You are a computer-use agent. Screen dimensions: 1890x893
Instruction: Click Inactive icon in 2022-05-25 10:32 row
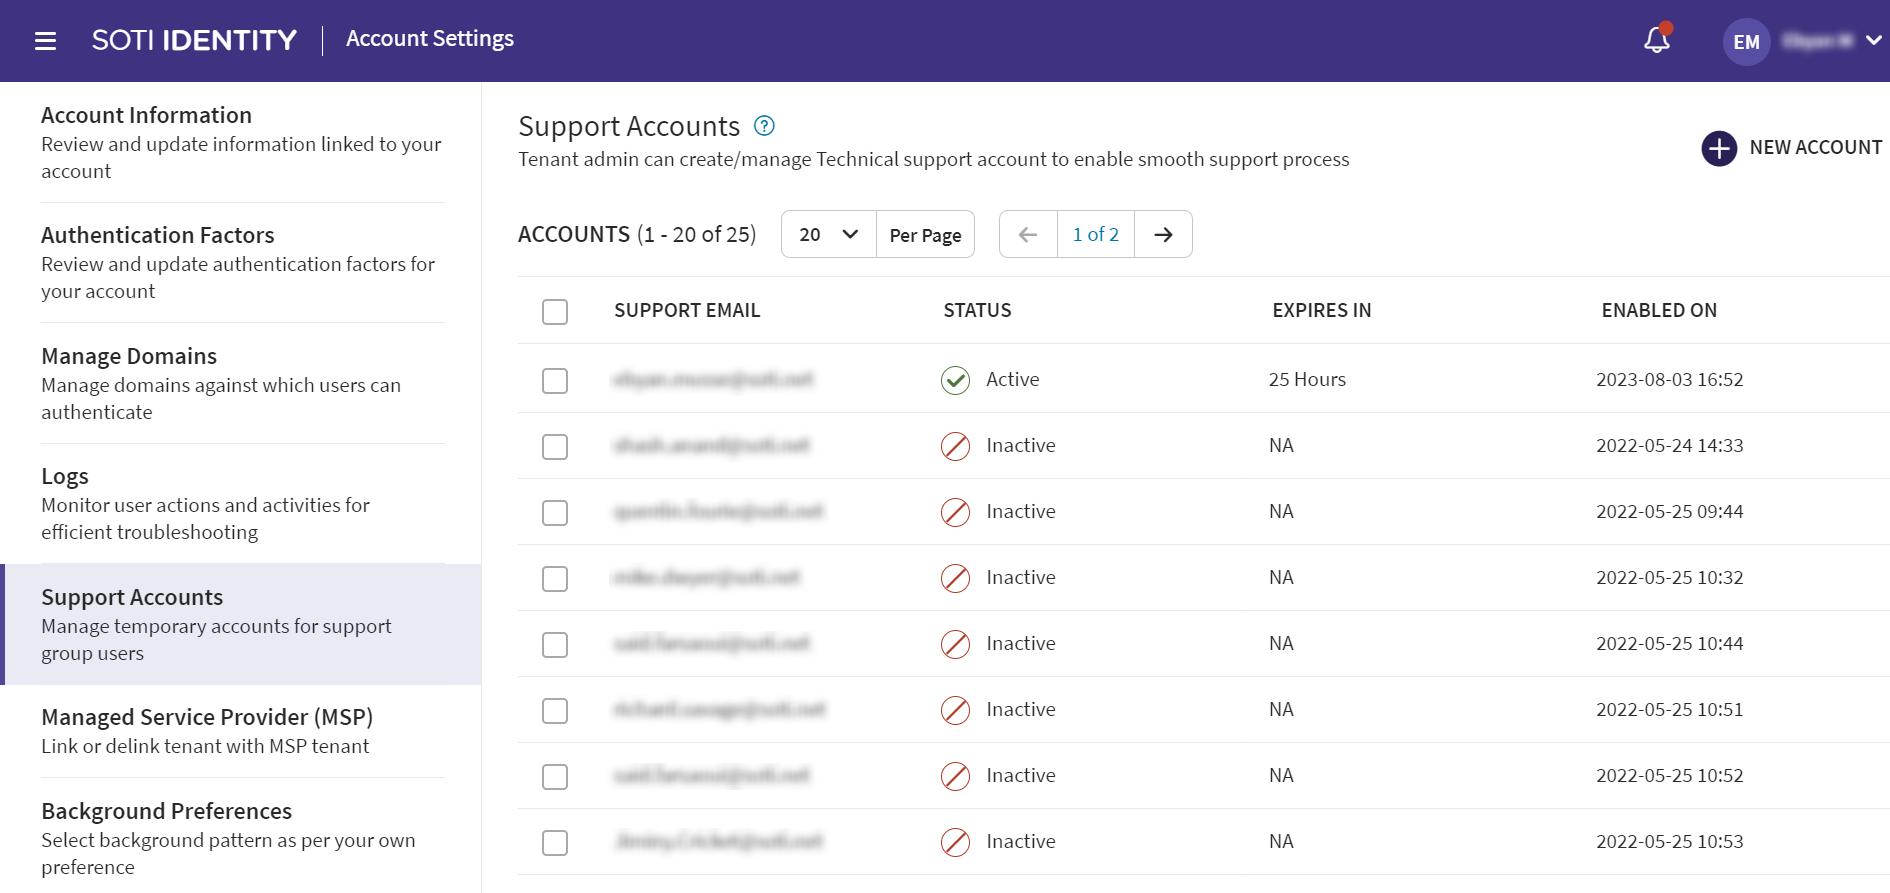click(x=955, y=578)
